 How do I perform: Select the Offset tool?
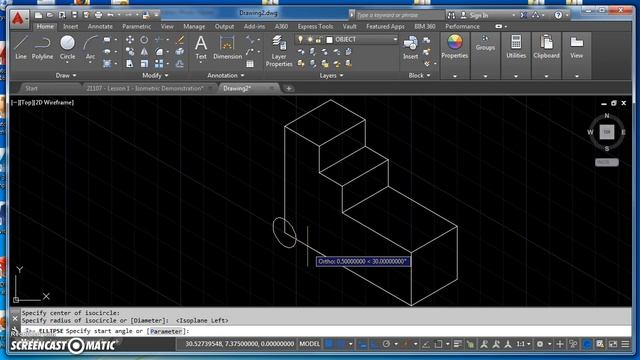point(180,64)
